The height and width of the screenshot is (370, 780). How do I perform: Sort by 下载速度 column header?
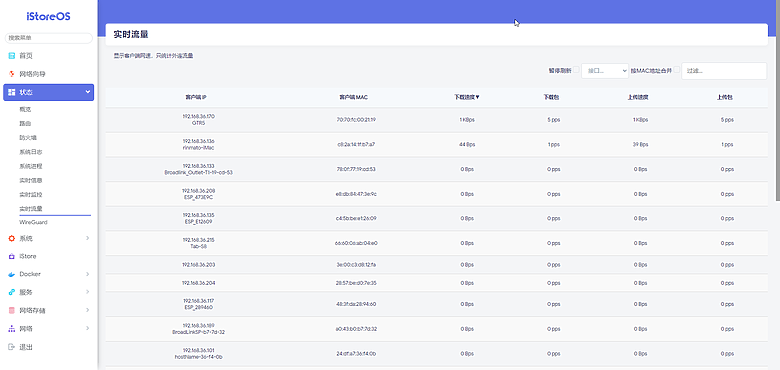[x=467, y=97]
